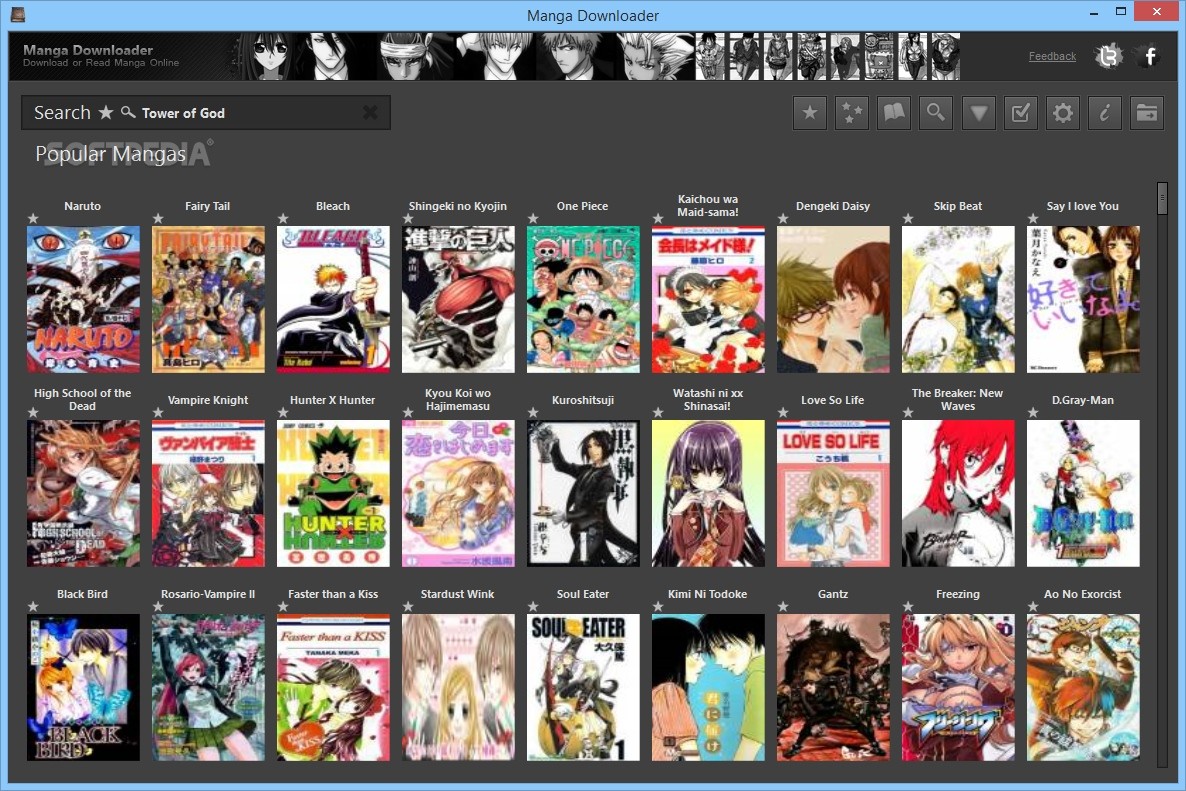Open the Hunter X Hunter cover
Image resolution: width=1186 pixels, height=791 pixels.
[x=333, y=494]
